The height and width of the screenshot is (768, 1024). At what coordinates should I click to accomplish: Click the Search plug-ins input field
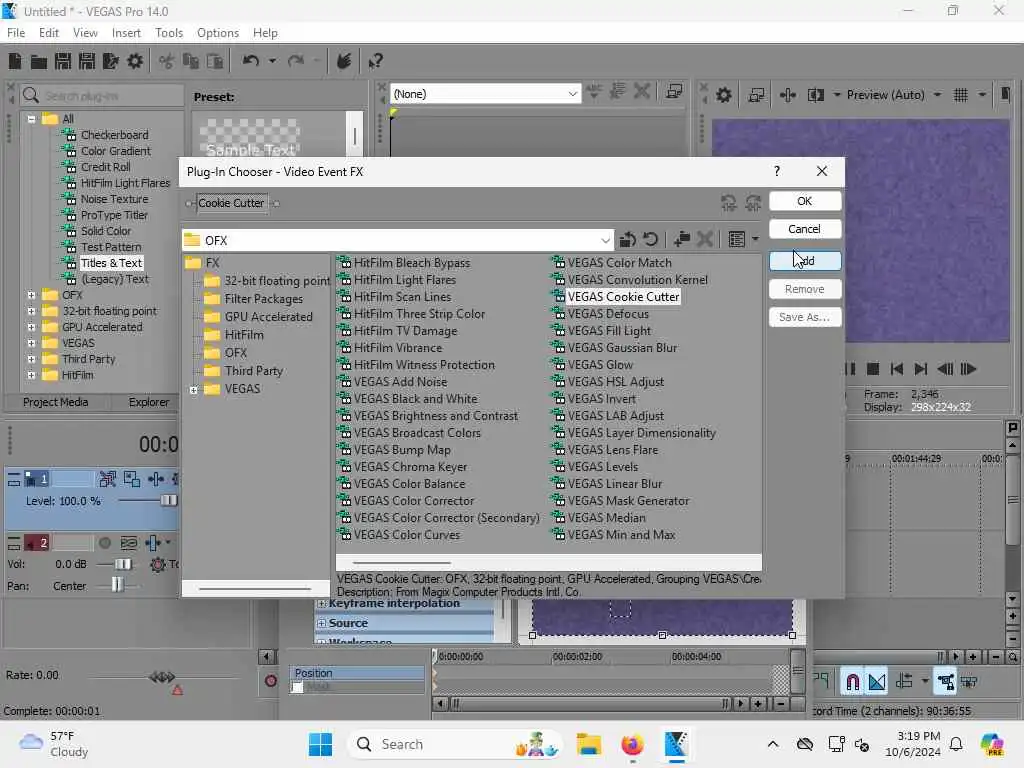[101, 96]
